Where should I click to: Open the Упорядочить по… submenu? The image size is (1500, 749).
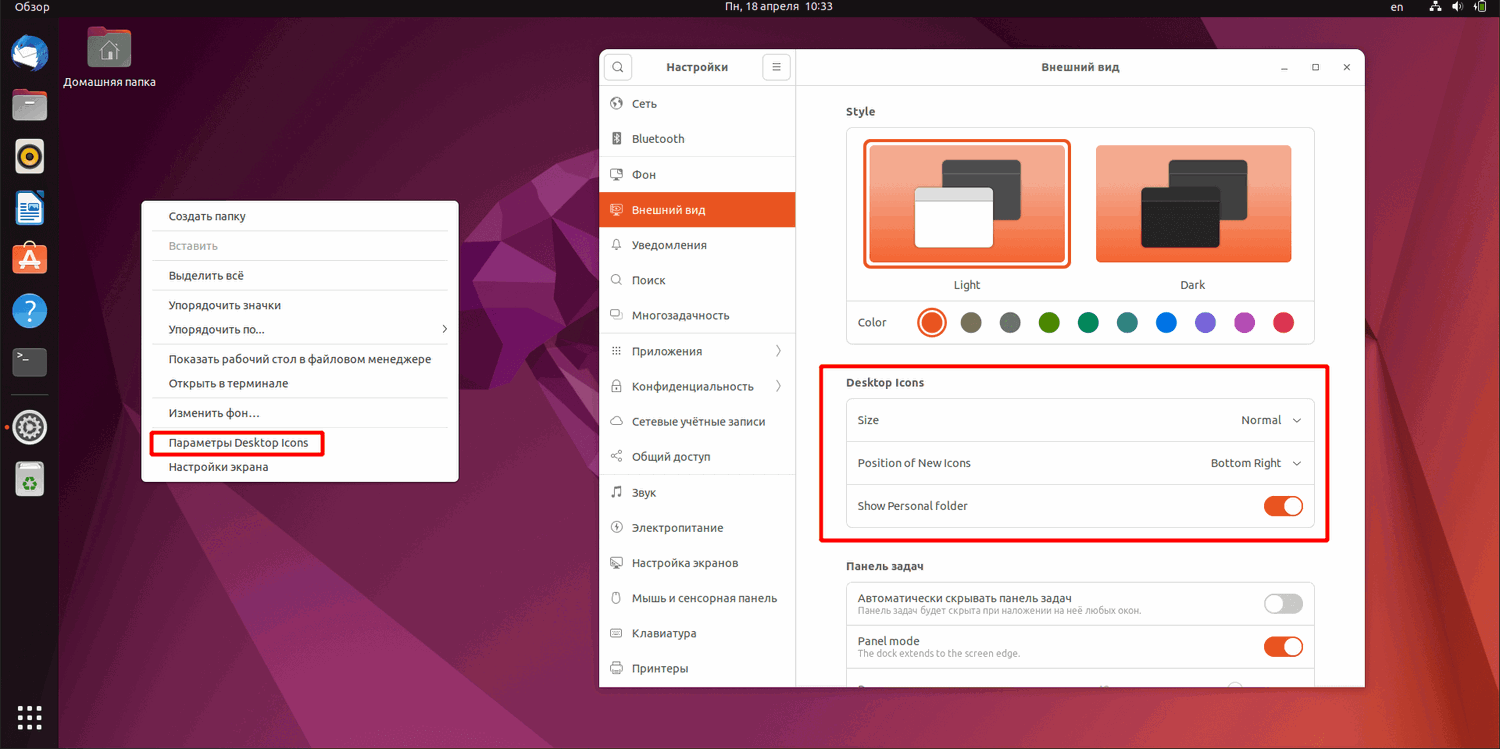[300, 330]
